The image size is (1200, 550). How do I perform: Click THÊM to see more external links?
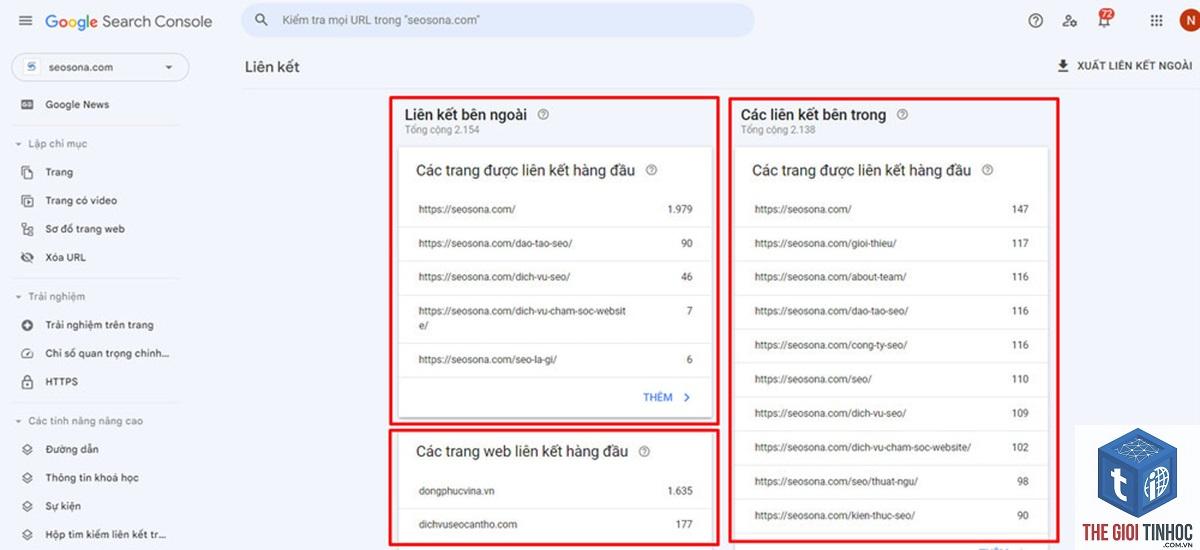667,398
